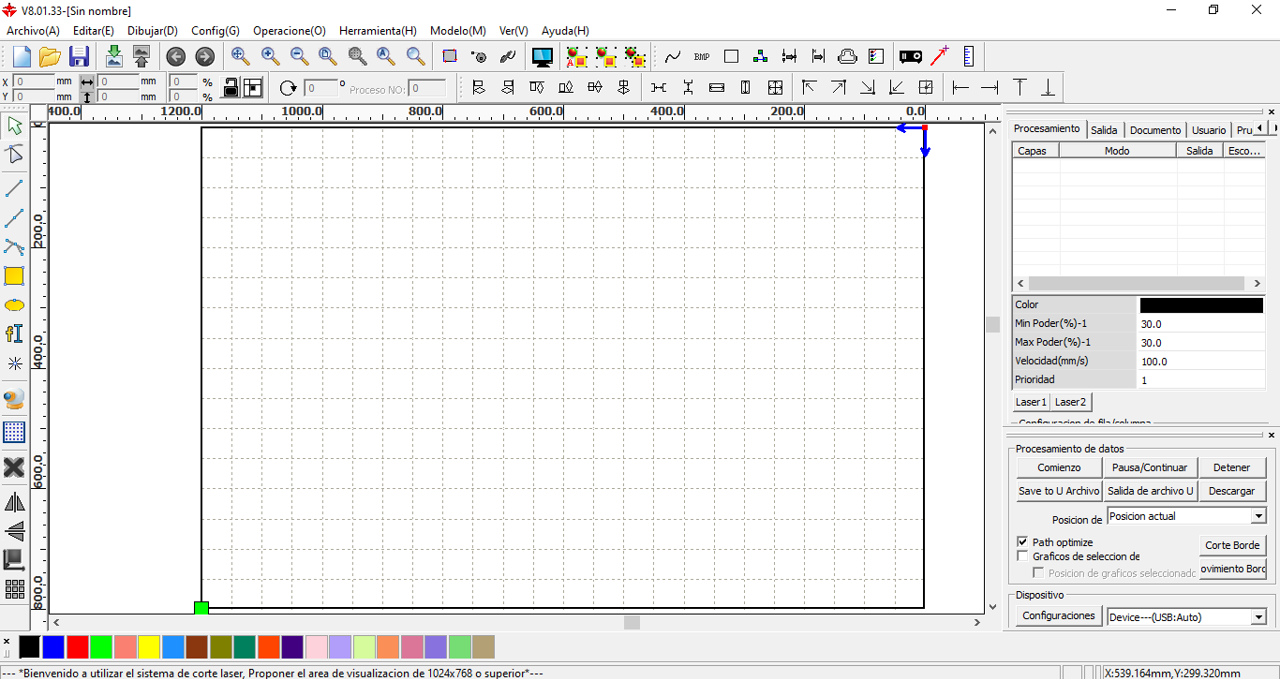Create a new file with the blank page icon

pos(21,57)
